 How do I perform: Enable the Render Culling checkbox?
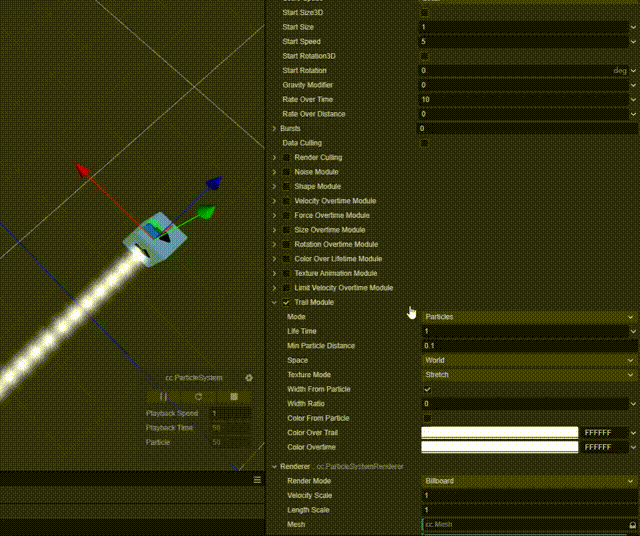286,158
